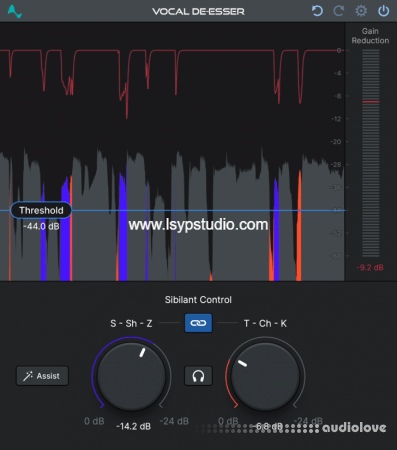Viewport: 397px width, 450px height.
Task: Click the T - Ch - K knob
Action: pyautogui.click(x=265, y=376)
